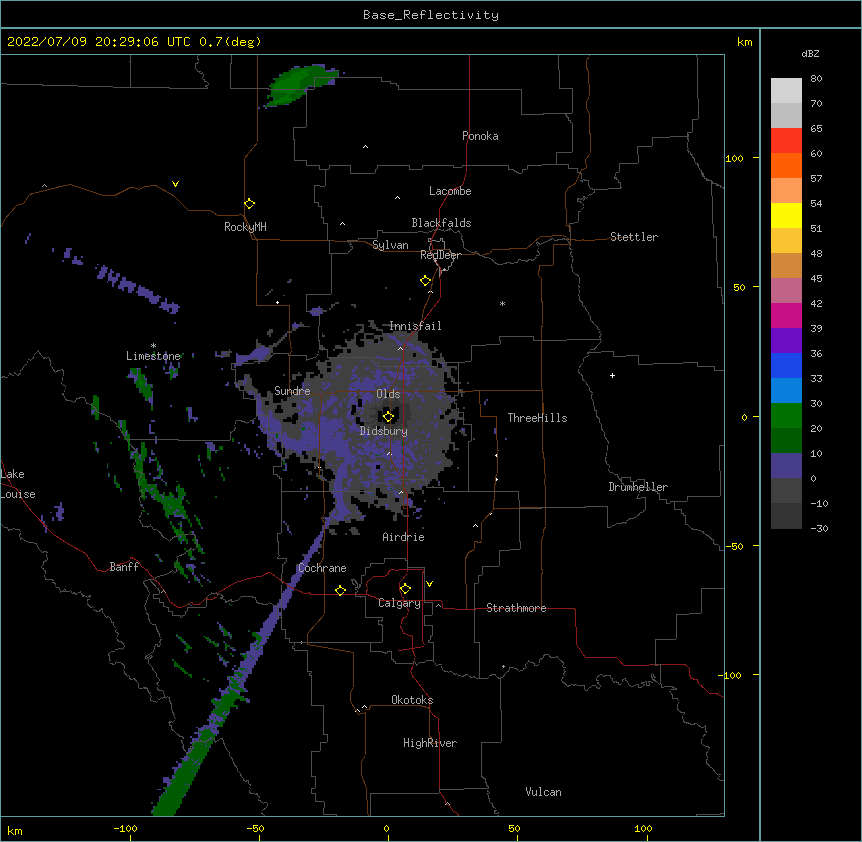Click the asterisk marker above Limestone
The image size is (862, 842).
(153, 346)
